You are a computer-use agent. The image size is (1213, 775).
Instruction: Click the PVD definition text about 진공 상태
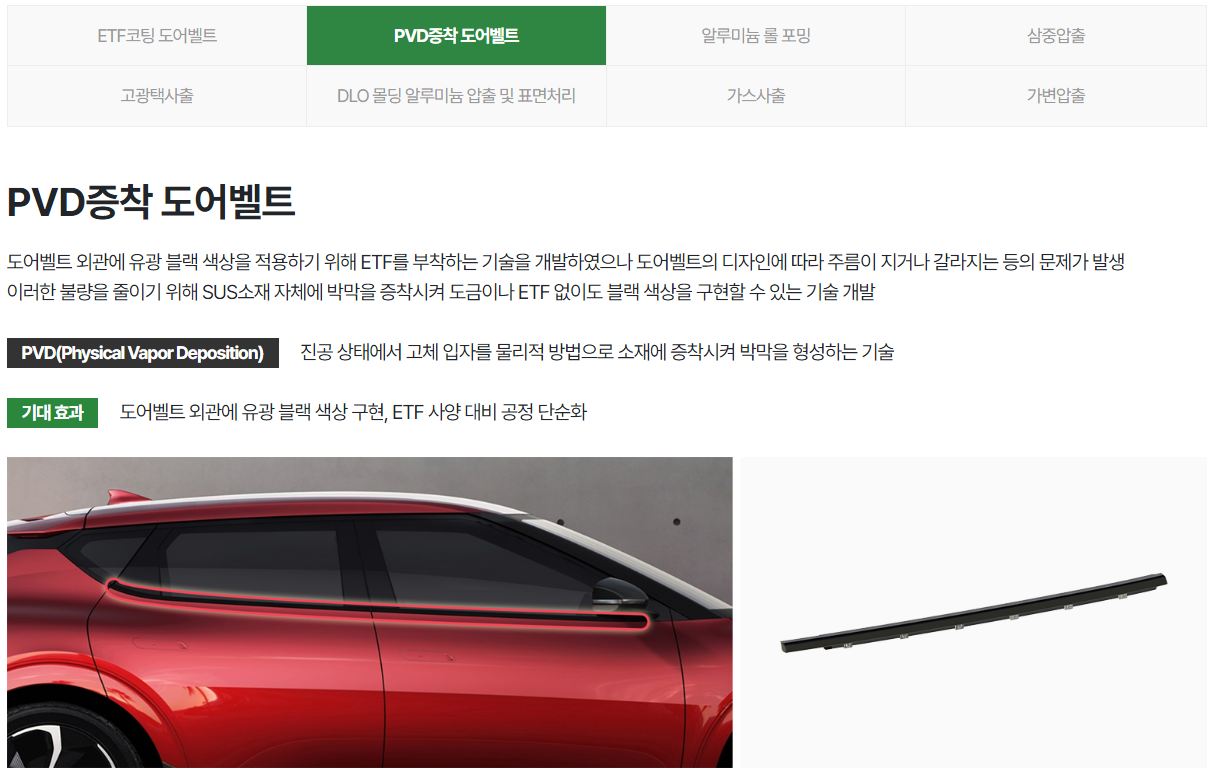[597, 352]
